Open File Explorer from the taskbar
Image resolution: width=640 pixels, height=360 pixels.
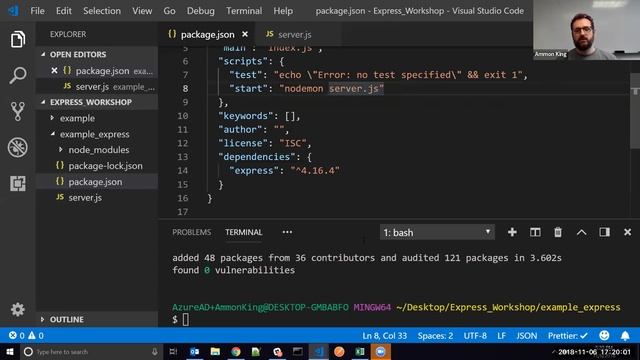tap(215, 351)
